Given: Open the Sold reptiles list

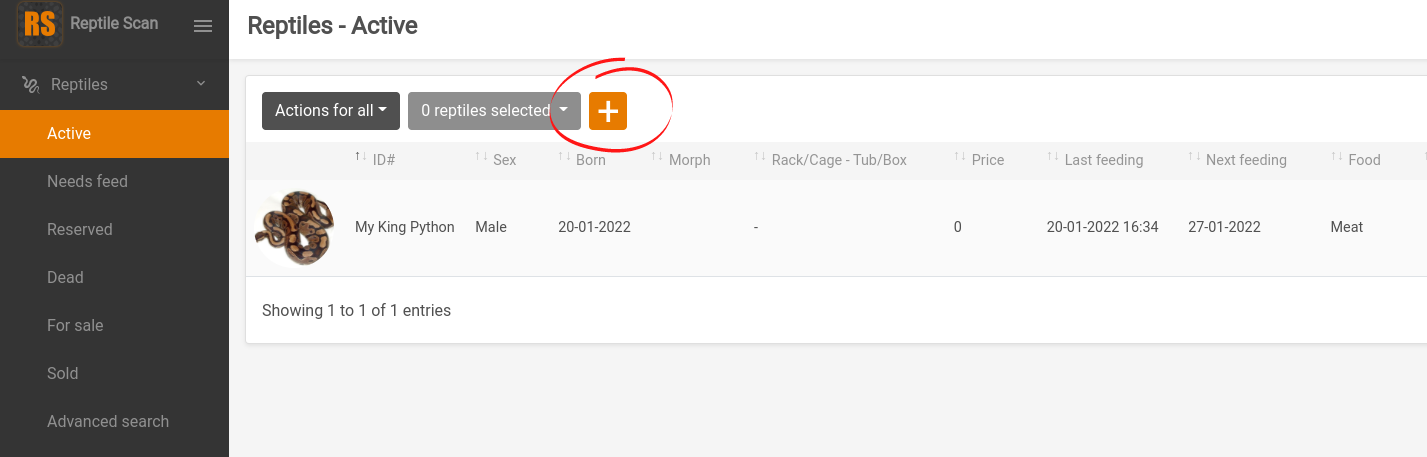Looking at the screenshot, I should [62, 374].
